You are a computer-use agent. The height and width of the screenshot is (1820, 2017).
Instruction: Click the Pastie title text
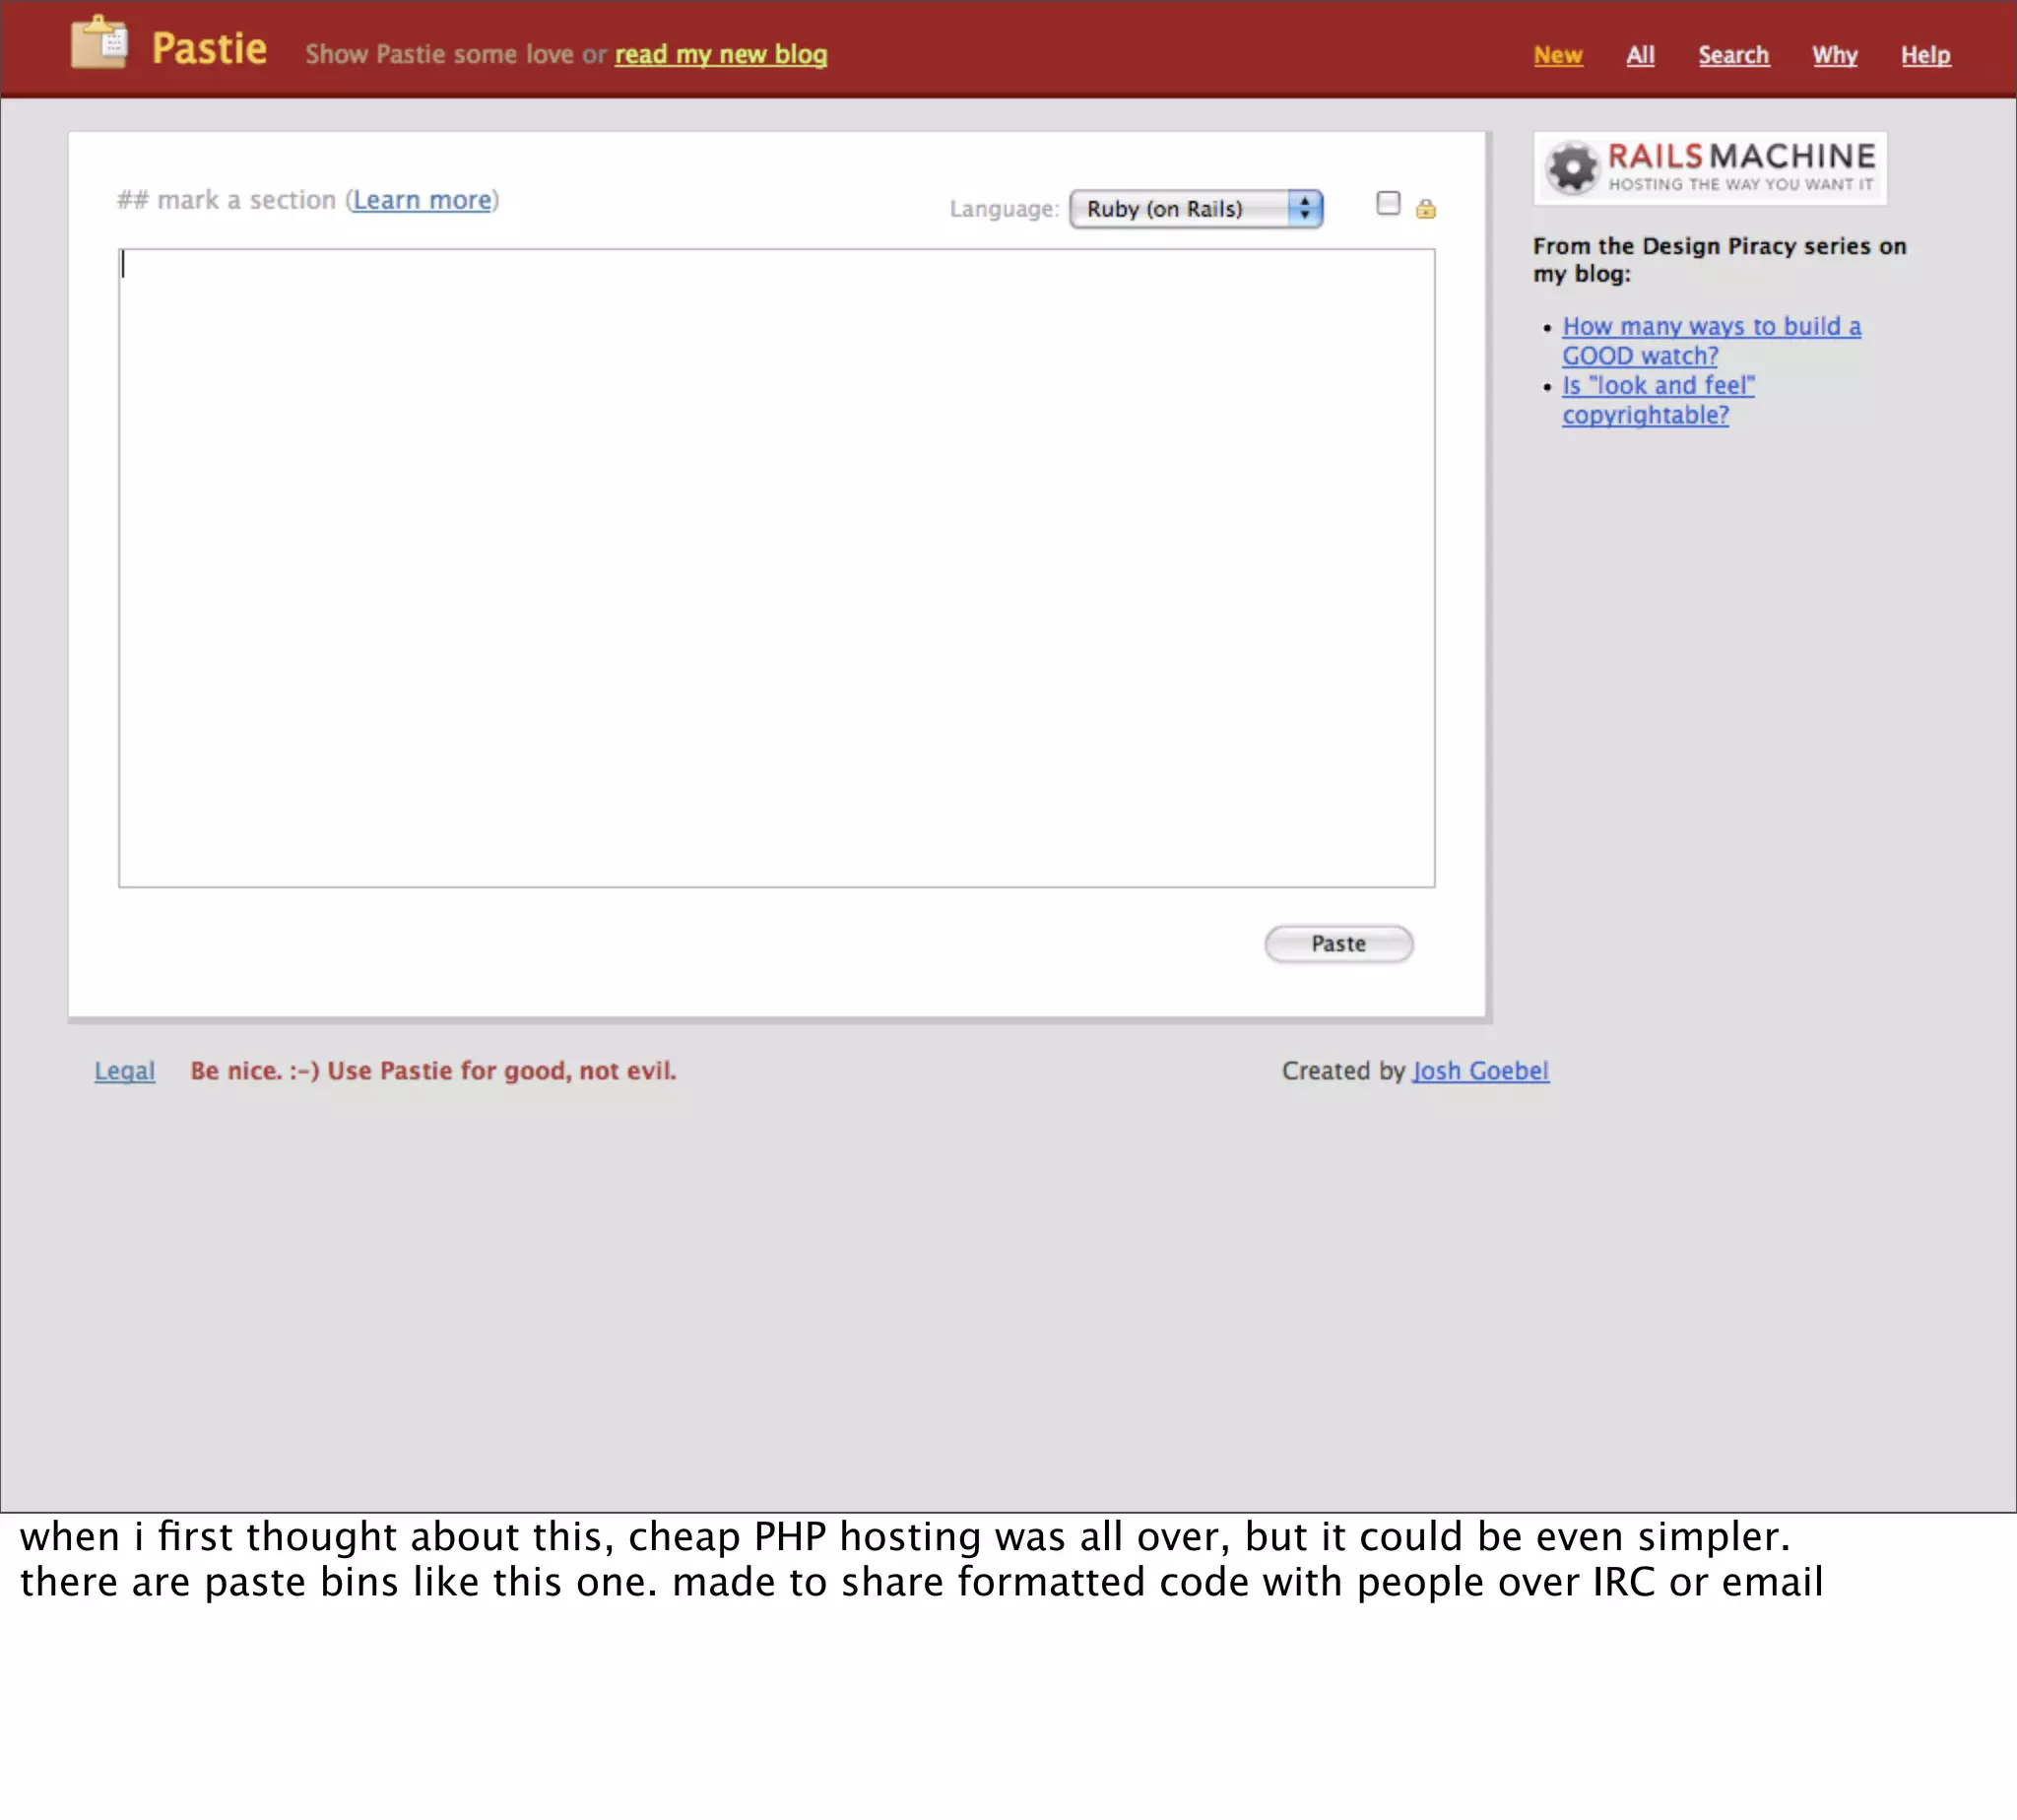coord(209,48)
